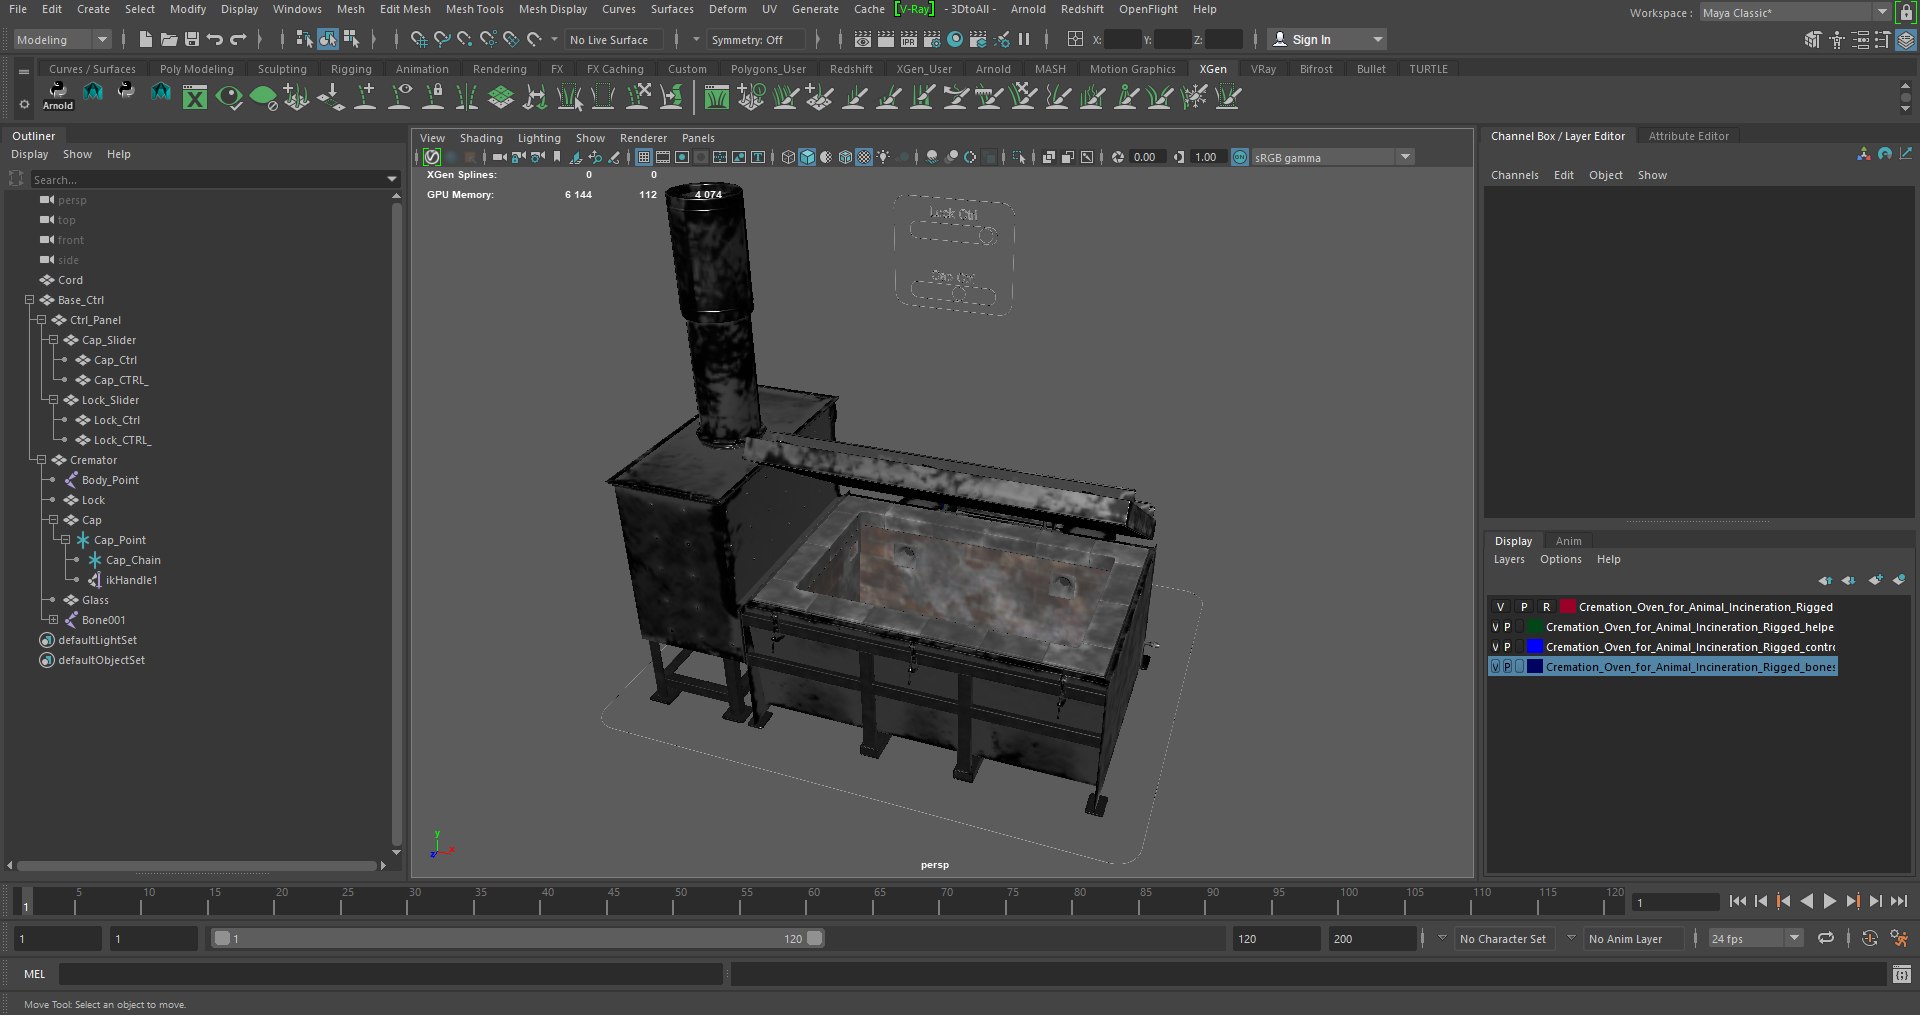The width and height of the screenshot is (1920, 1015).
Task: Open the sRGB gamma view transform dropdown
Action: (1332, 157)
